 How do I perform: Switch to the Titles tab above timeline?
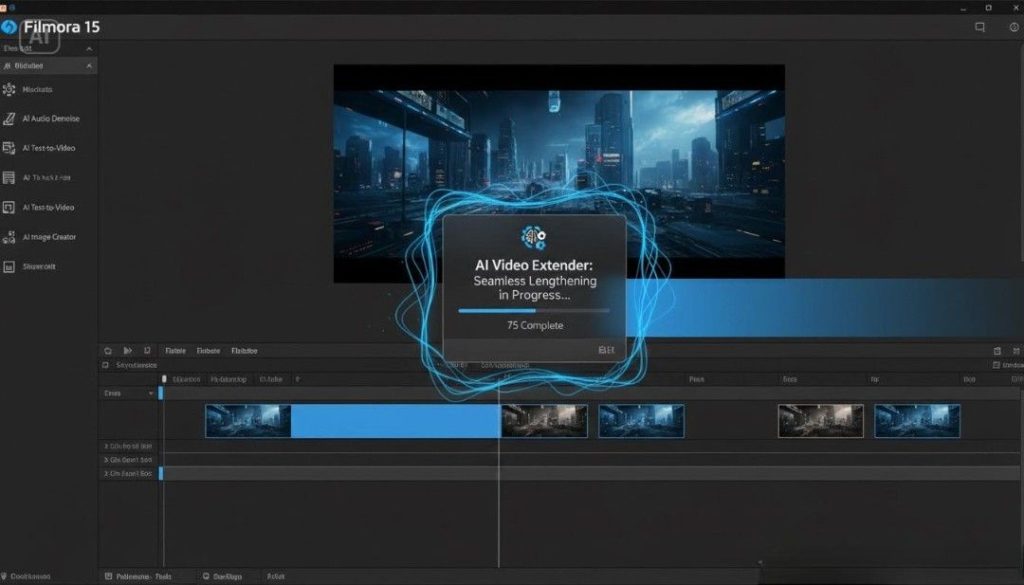(x=176, y=351)
